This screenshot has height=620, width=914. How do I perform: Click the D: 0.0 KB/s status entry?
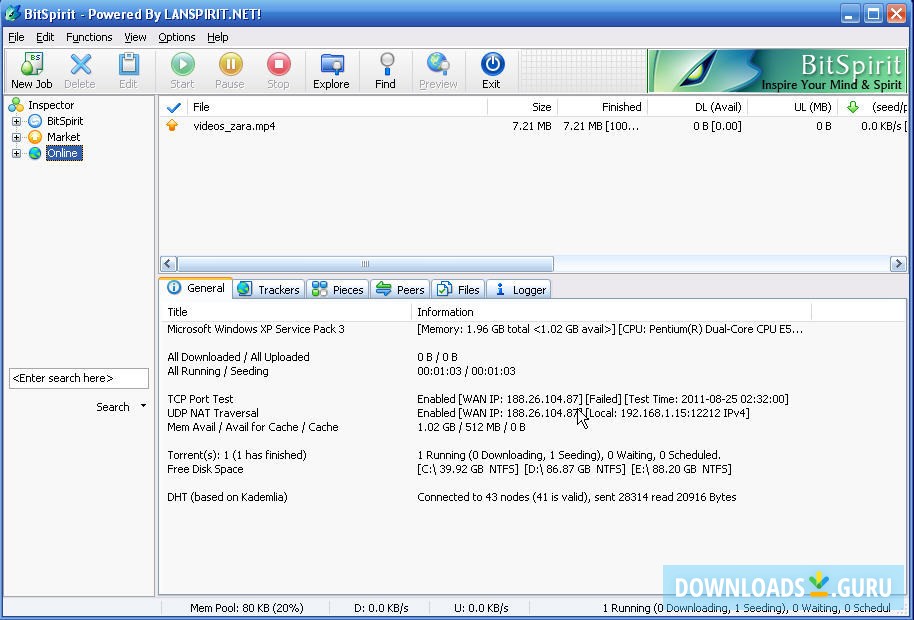pyautogui.click(x=381, y=608)
